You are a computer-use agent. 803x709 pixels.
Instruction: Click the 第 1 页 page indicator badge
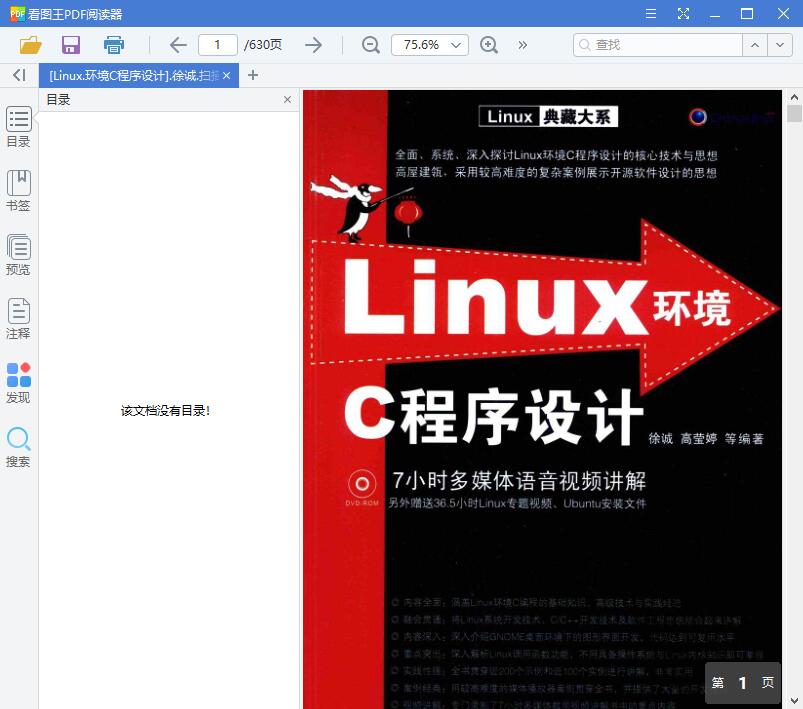(x=743, y=682)
